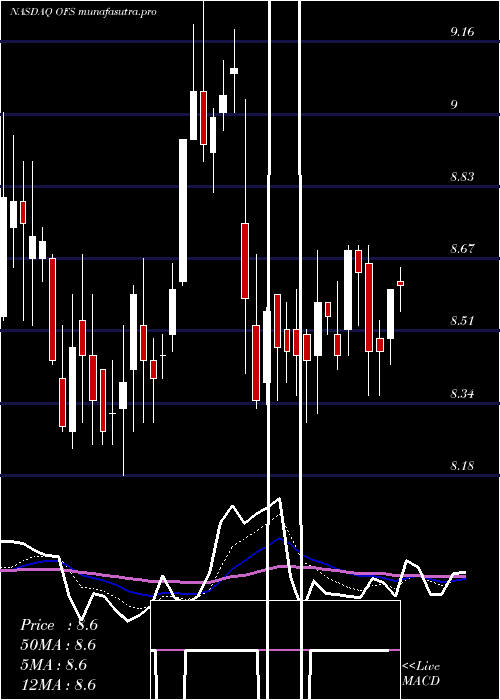The image size is (500, 700).
Task: Click the 8.67 price axis label
Action: tap(462, 249)
